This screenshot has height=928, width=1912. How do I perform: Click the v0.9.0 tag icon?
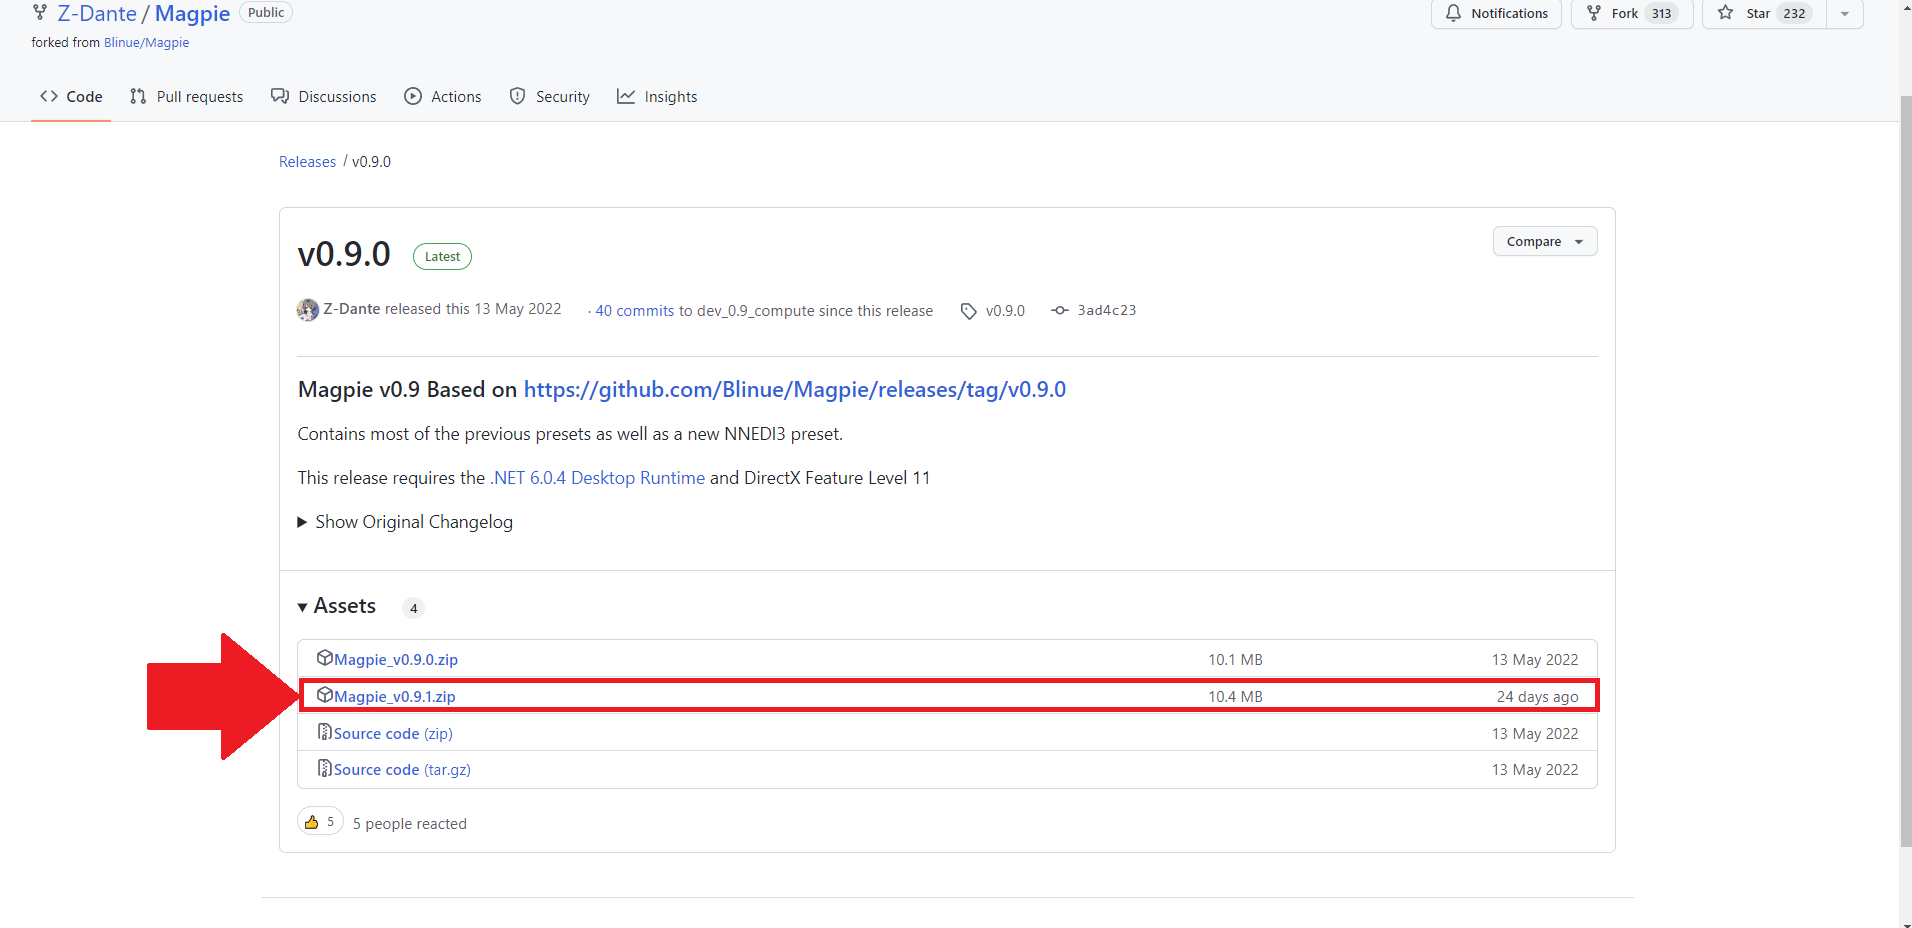pyautogui.click(x=968, y=311)
